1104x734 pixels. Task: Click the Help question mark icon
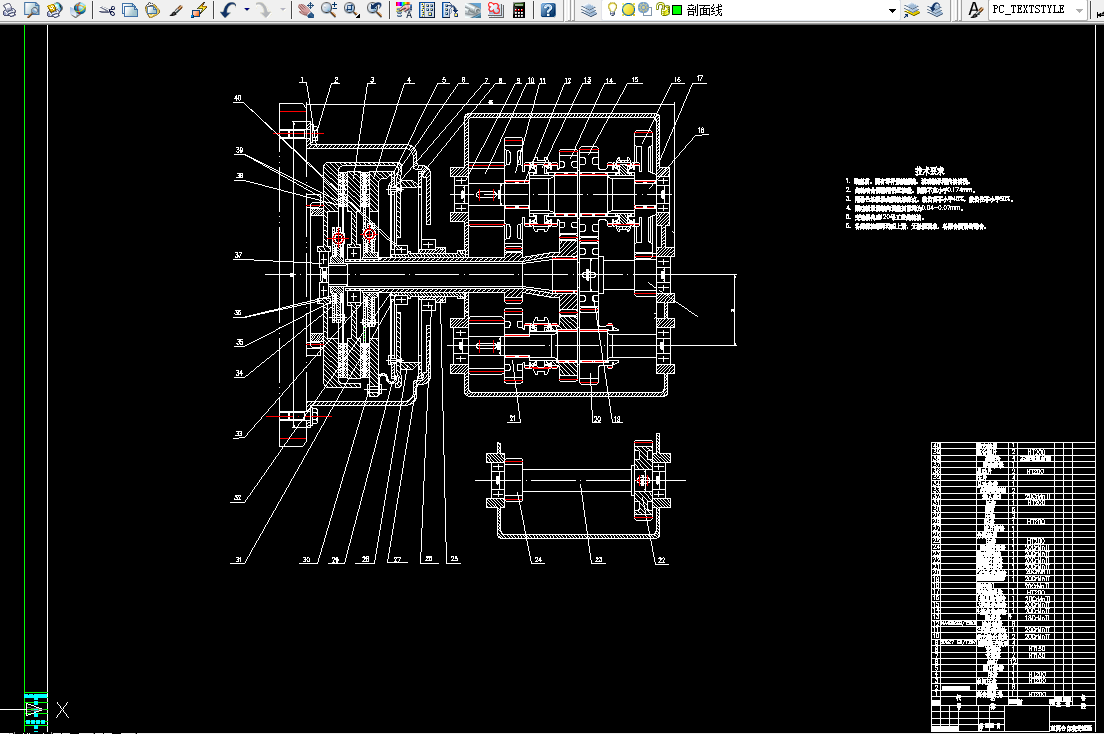tap(548, 10)
